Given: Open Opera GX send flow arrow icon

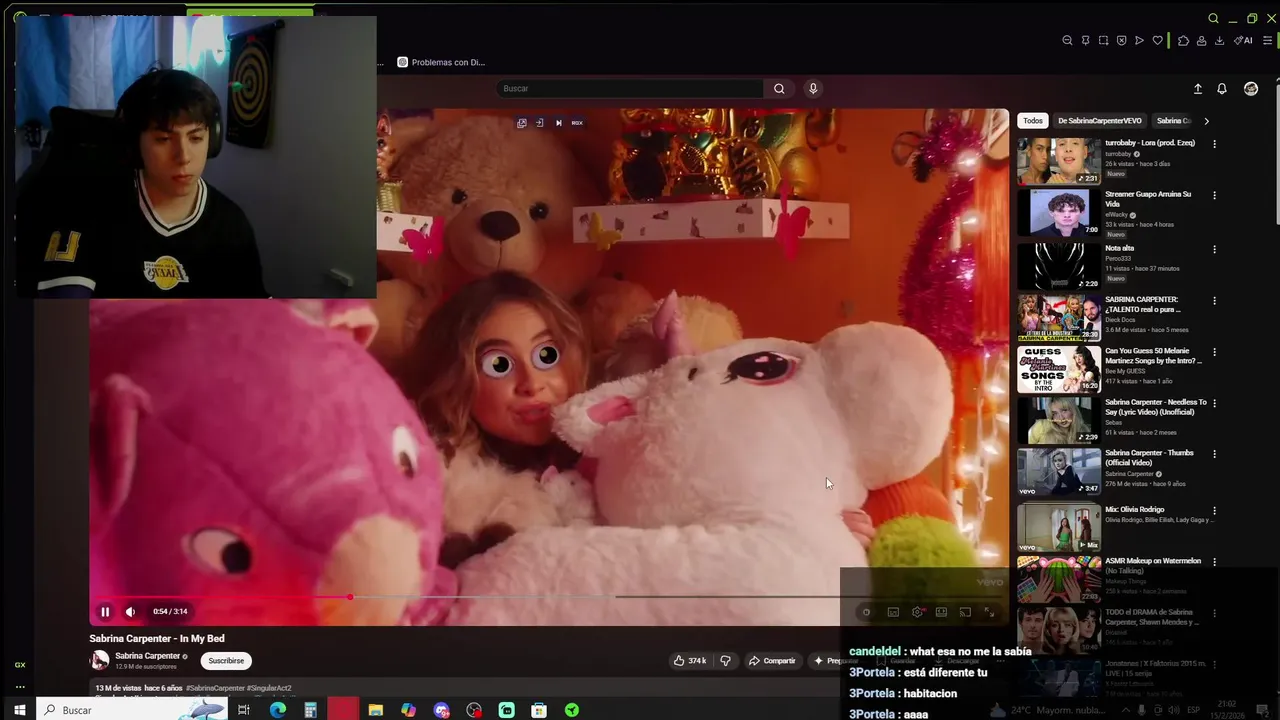Looking at the screenshot, I should pyautogui.click(x=1139, y=41).
